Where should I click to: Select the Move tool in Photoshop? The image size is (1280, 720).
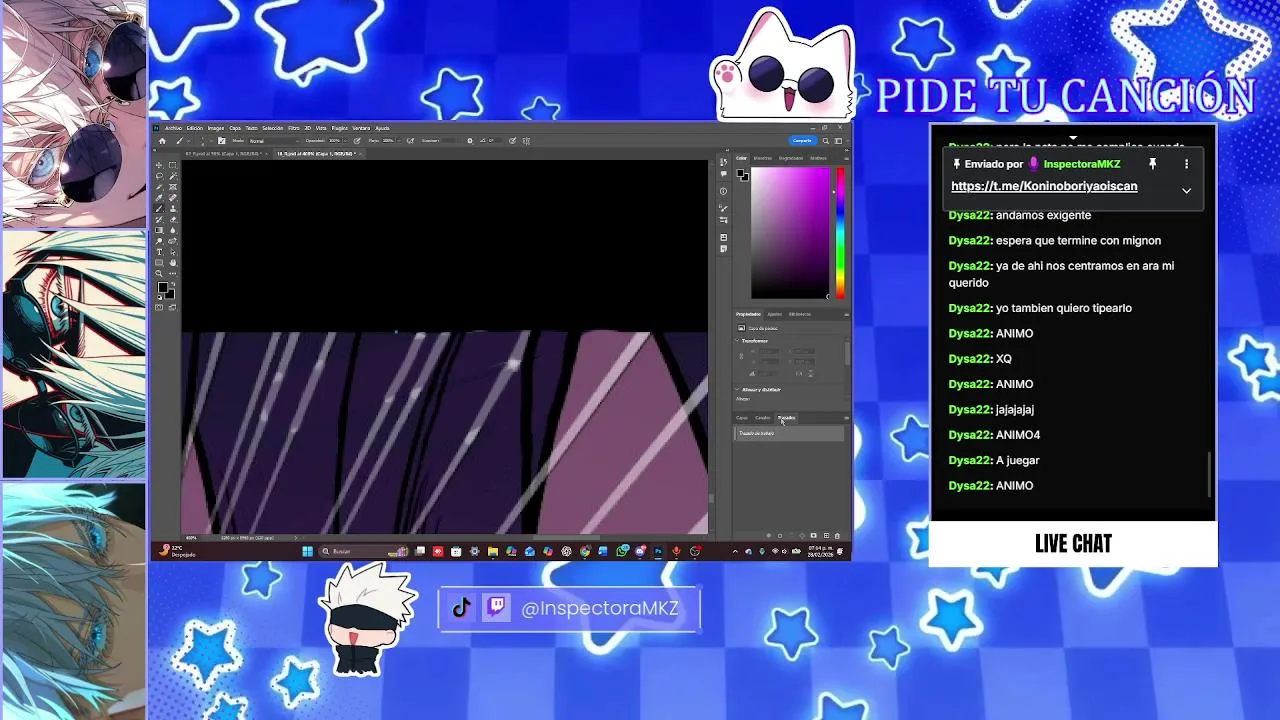(x=159, y=165)
